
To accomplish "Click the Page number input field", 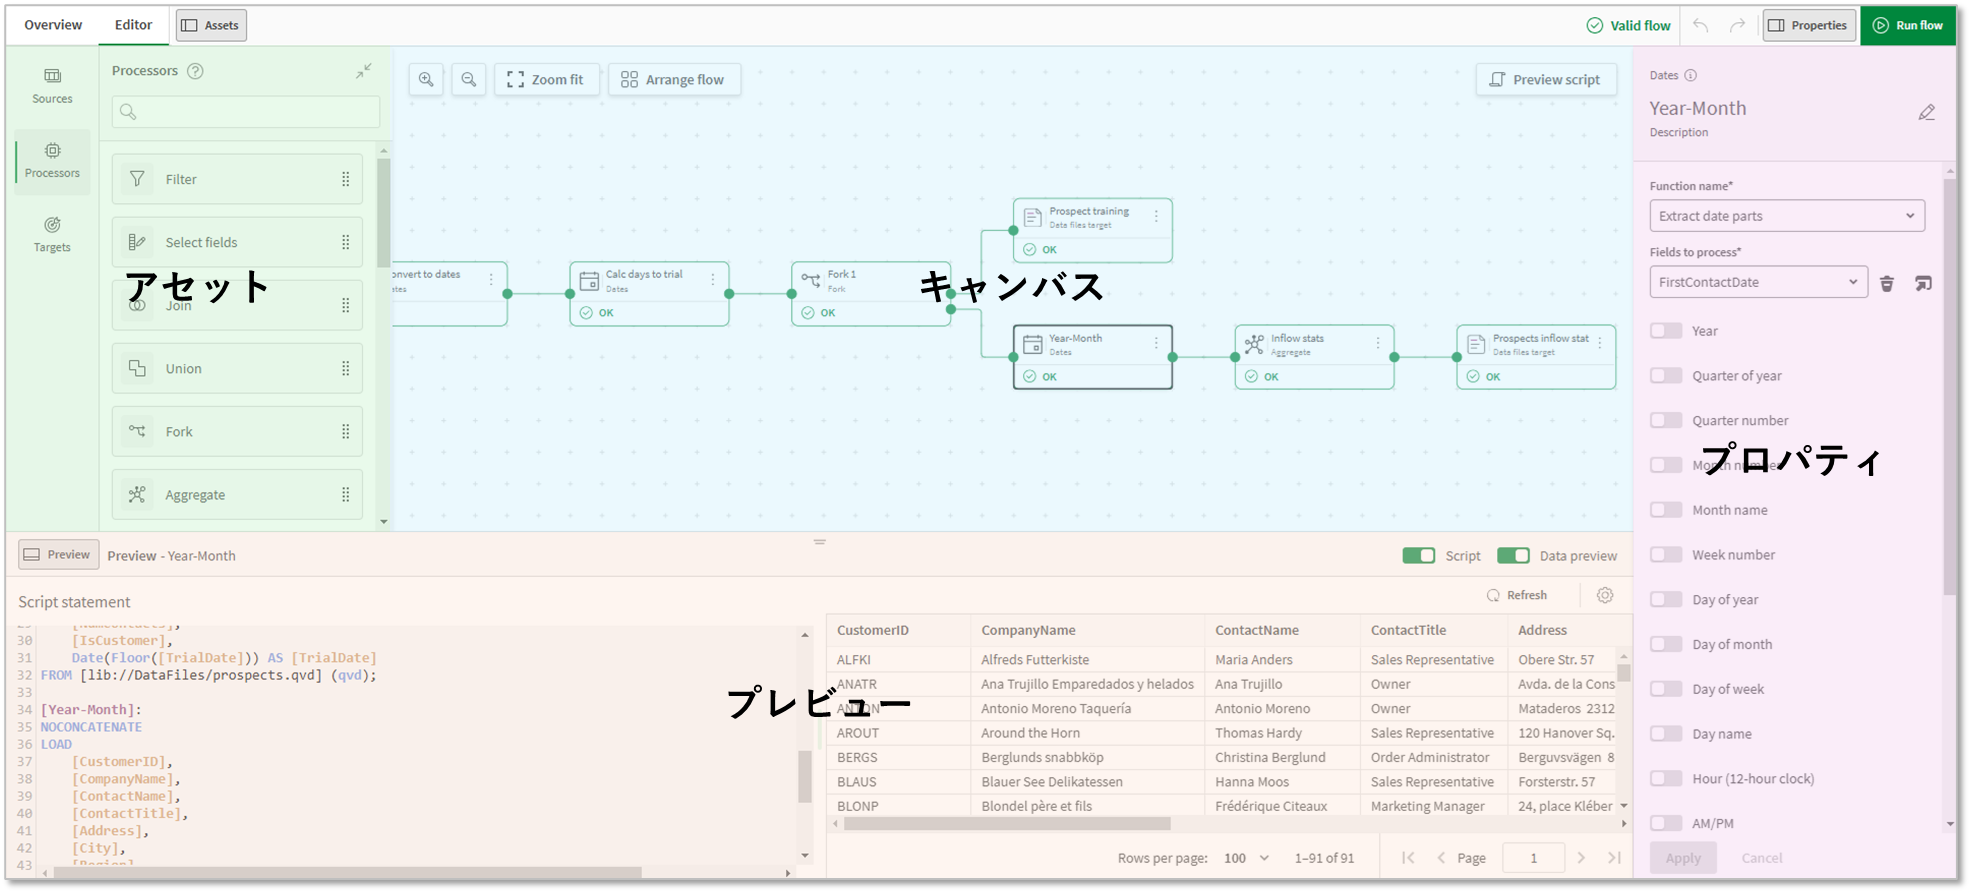I will click(x=1533, y=858).
